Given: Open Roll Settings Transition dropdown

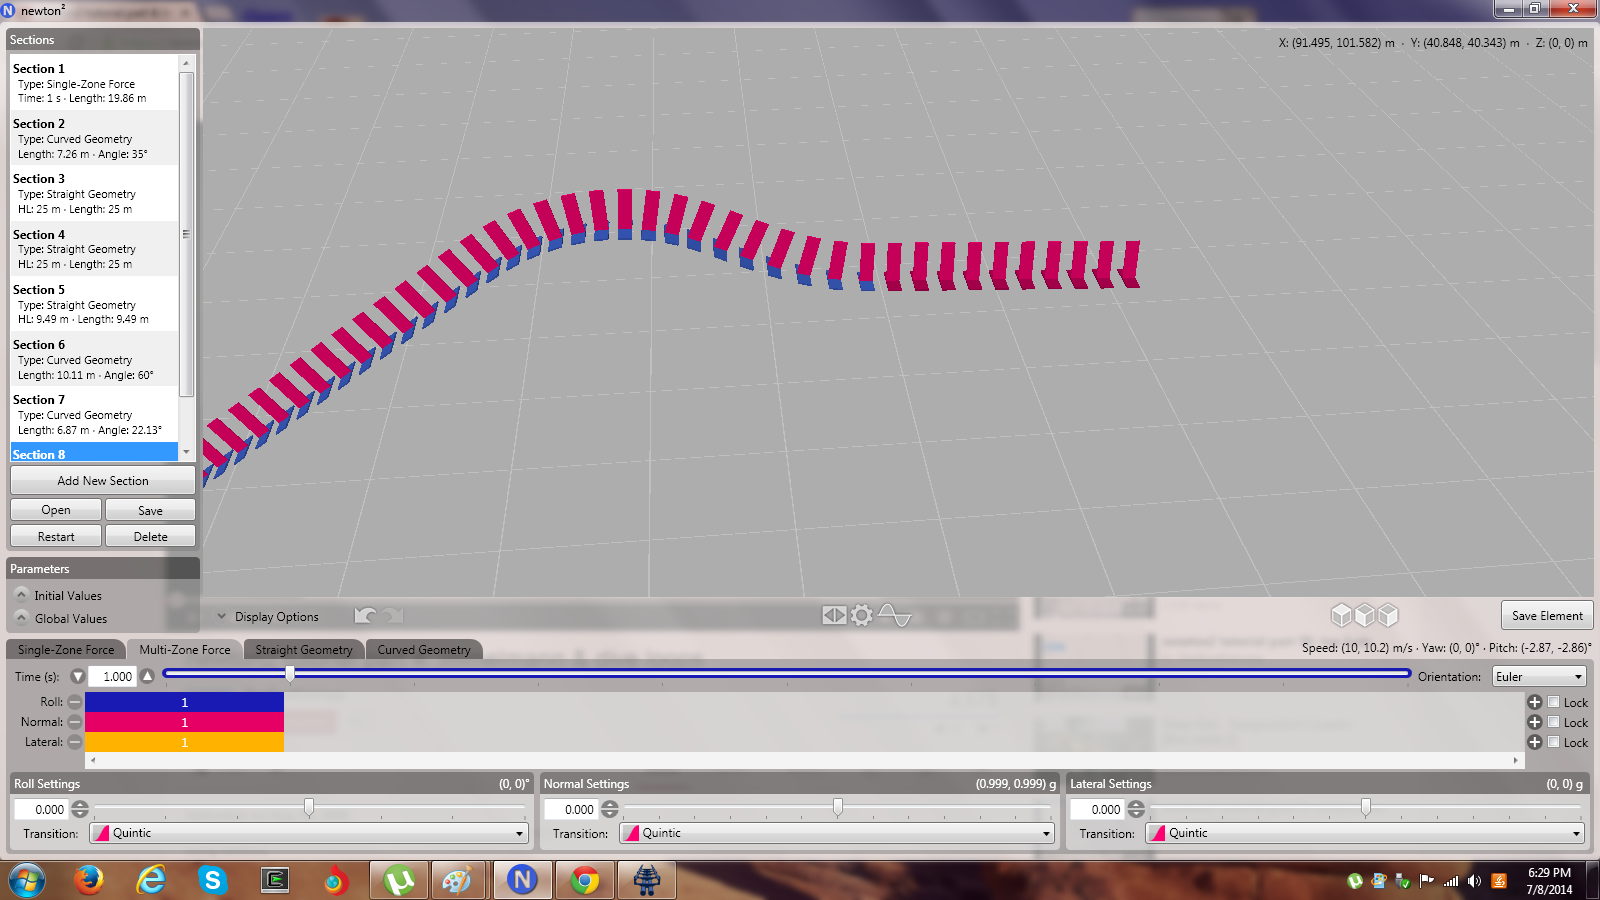Looking at the screenshot, I should click(x=309, y=833).
